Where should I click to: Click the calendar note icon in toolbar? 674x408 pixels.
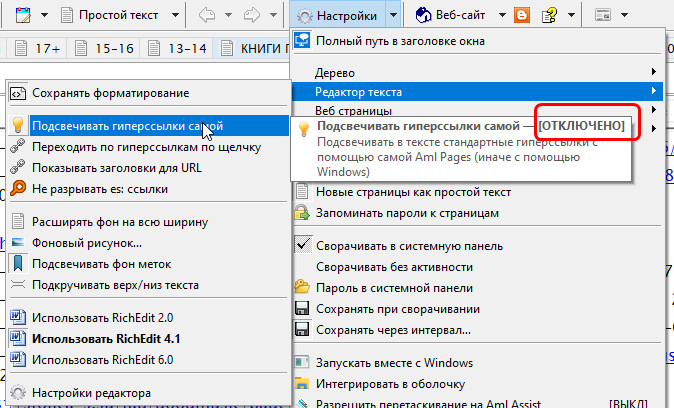pyautogui.click(x=23, y=15)
